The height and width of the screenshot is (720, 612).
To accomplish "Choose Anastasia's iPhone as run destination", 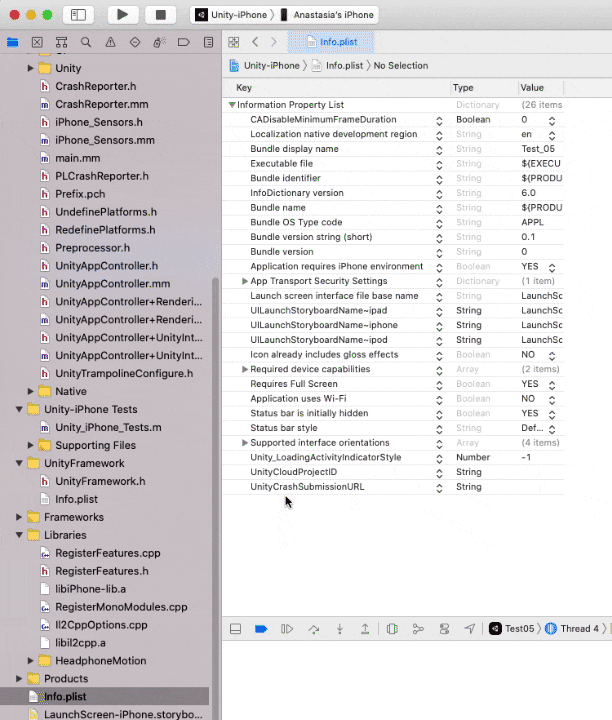I will coord(327,15).
